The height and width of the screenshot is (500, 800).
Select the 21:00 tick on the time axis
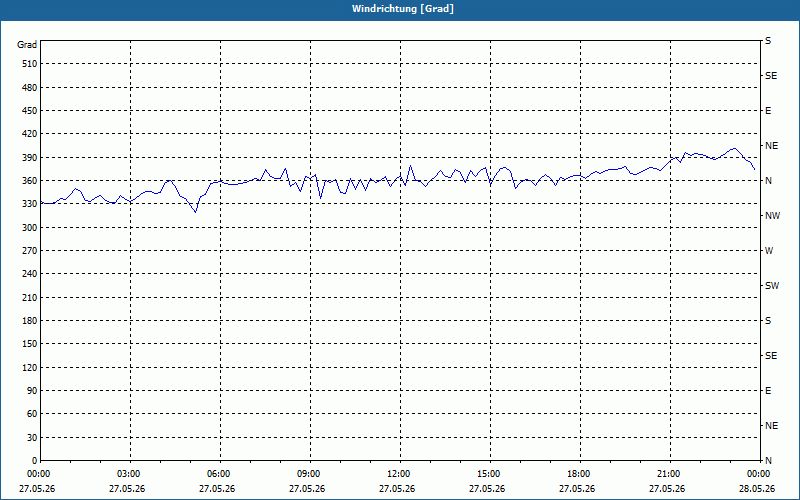(x=670, y=474)
